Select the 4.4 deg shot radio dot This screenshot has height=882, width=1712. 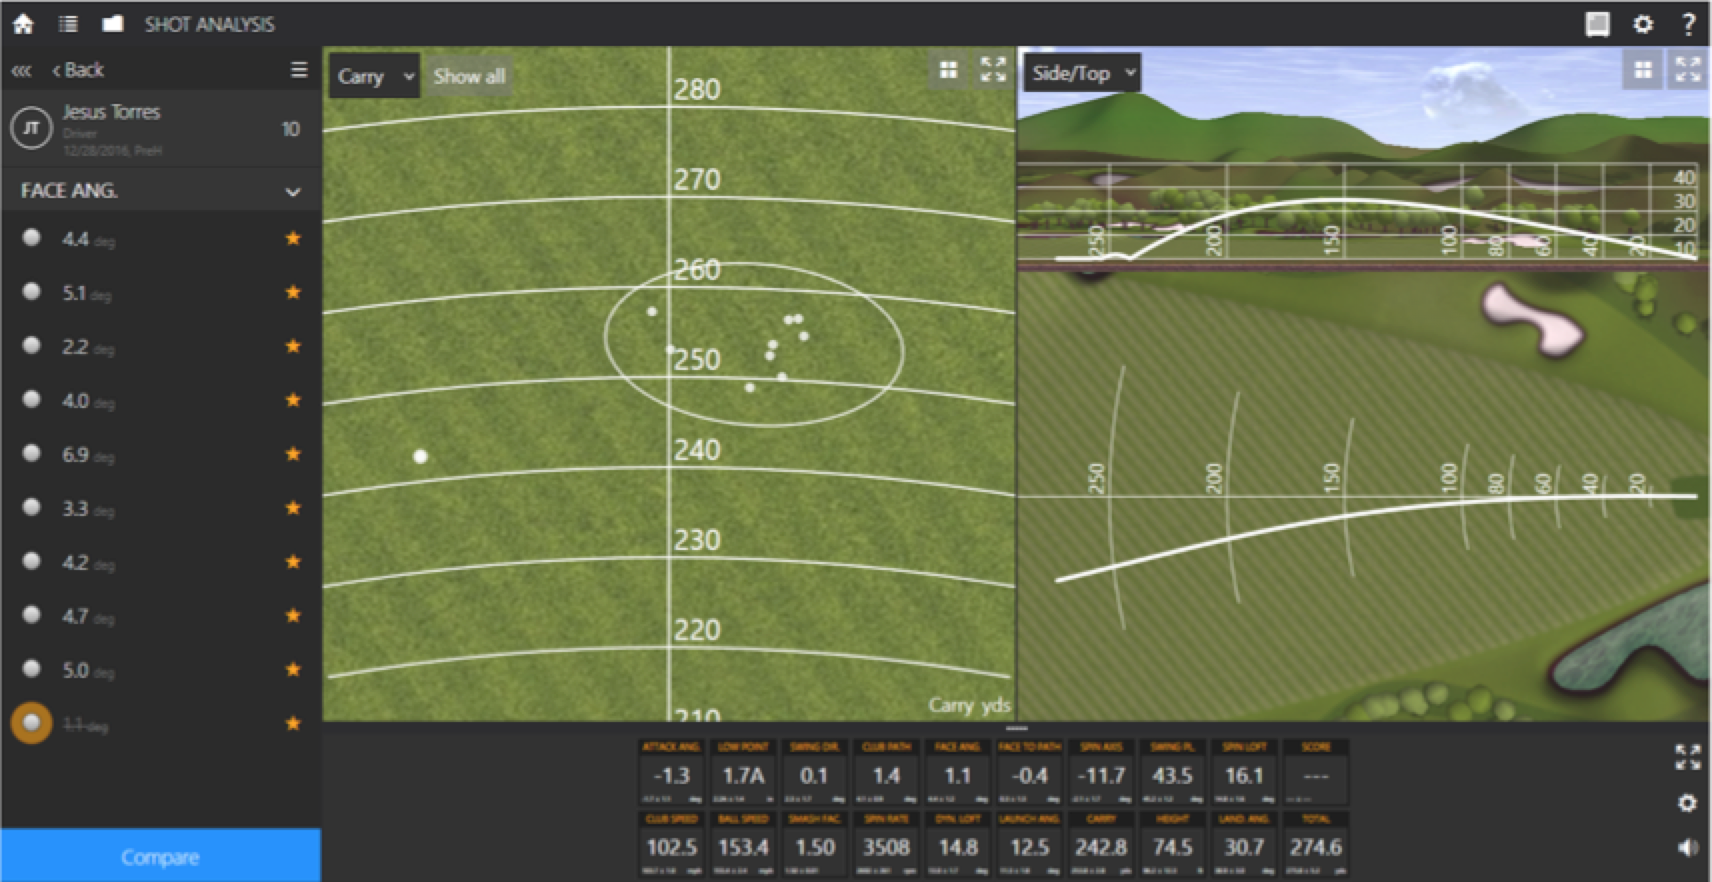click(31, 237)
